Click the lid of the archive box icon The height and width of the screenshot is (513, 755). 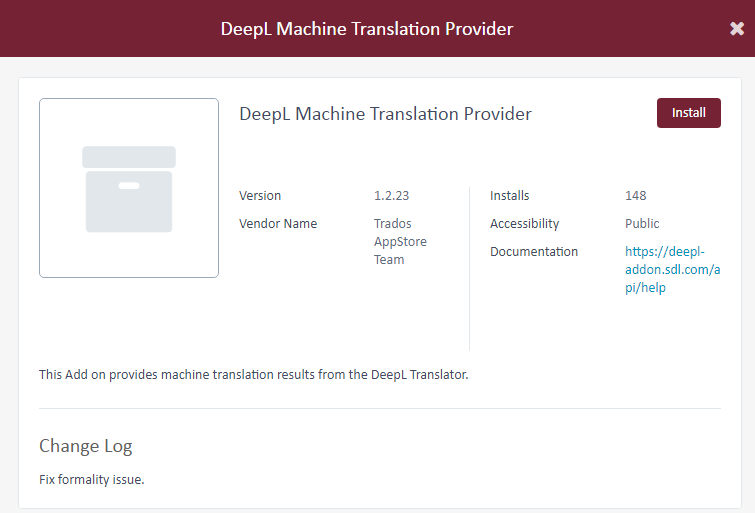[129, 157]
